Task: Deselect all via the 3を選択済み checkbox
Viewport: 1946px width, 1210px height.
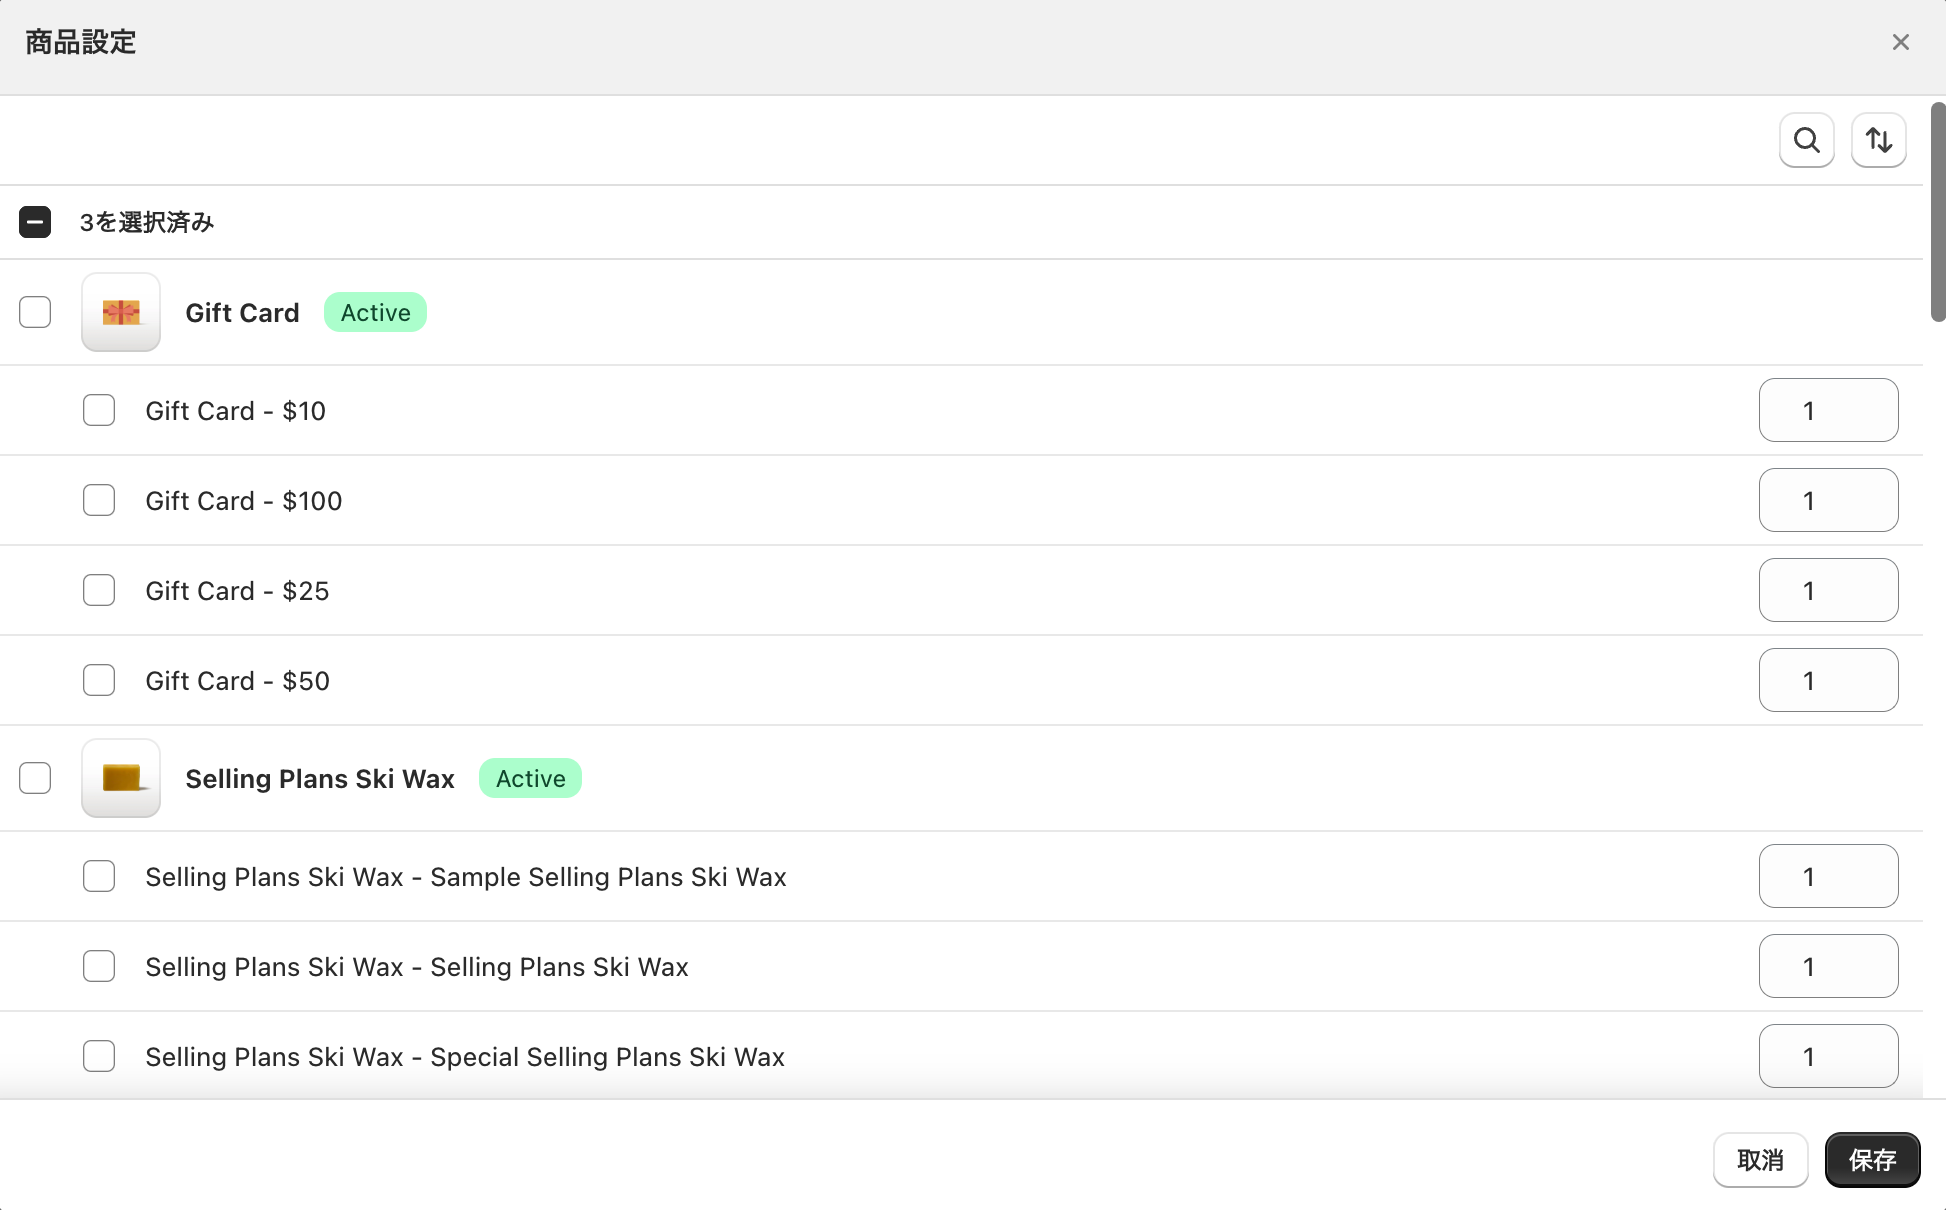Action: (35, 222)
